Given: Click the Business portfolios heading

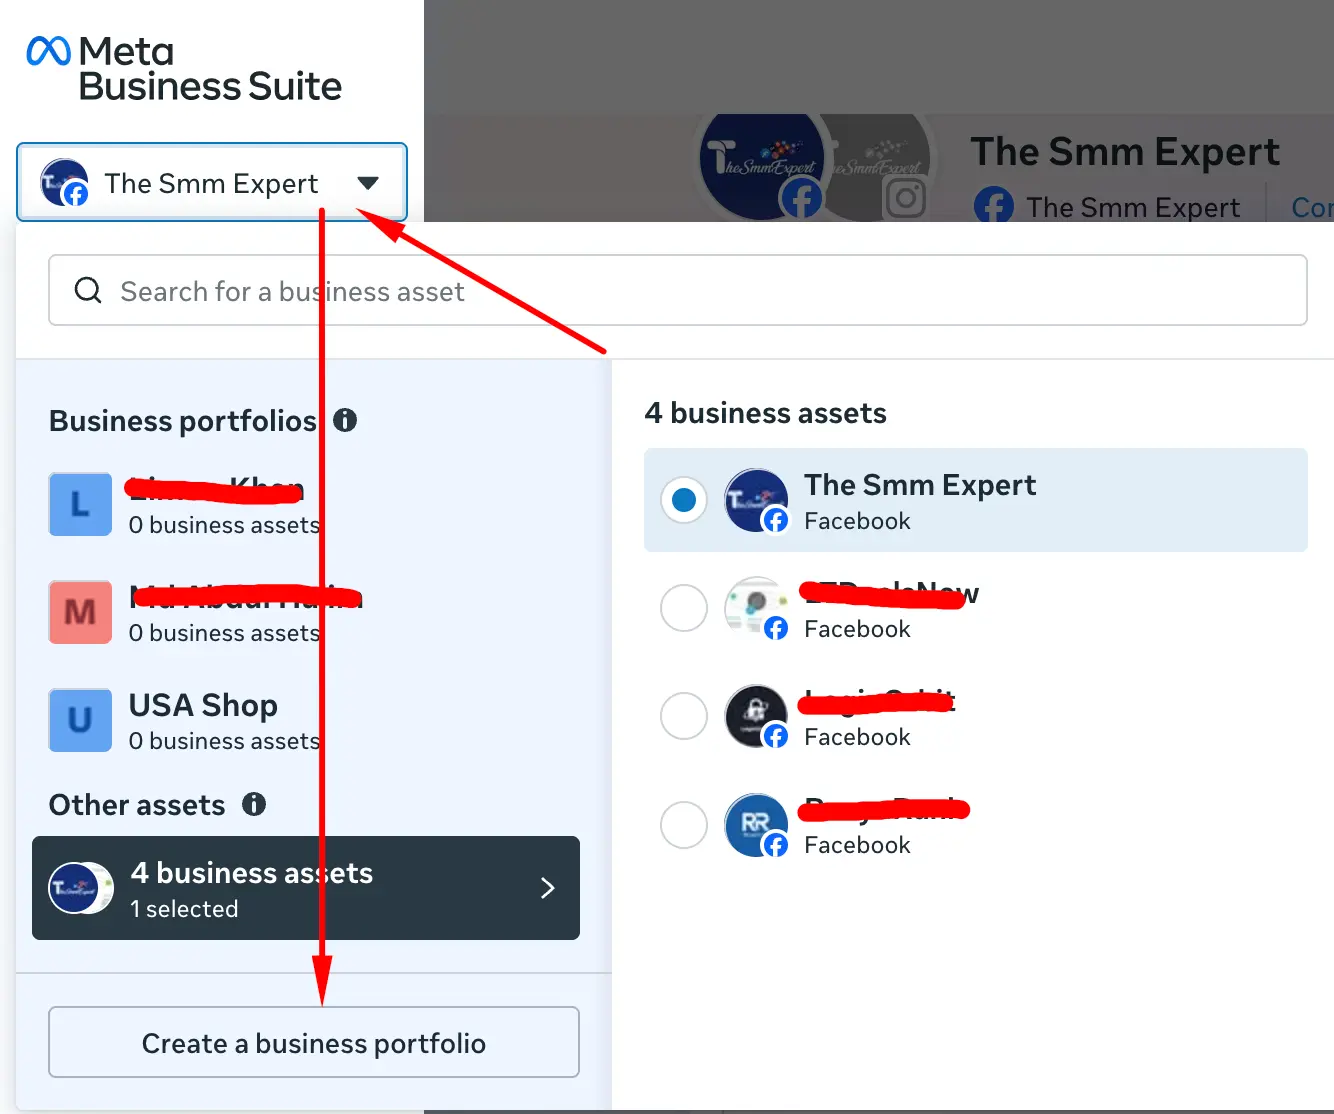Looking at the screenshot, I should [x=183, y=421].
